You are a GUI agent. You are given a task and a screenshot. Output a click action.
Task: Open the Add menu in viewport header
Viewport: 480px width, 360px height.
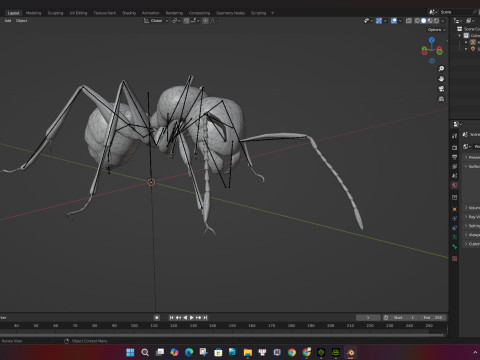click(x=8, y=21)
